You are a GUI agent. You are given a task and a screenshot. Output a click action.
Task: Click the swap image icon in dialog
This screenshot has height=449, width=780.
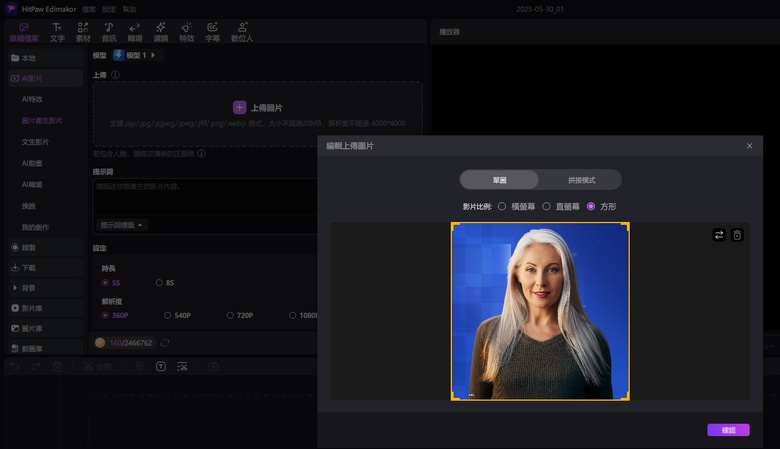718,235
